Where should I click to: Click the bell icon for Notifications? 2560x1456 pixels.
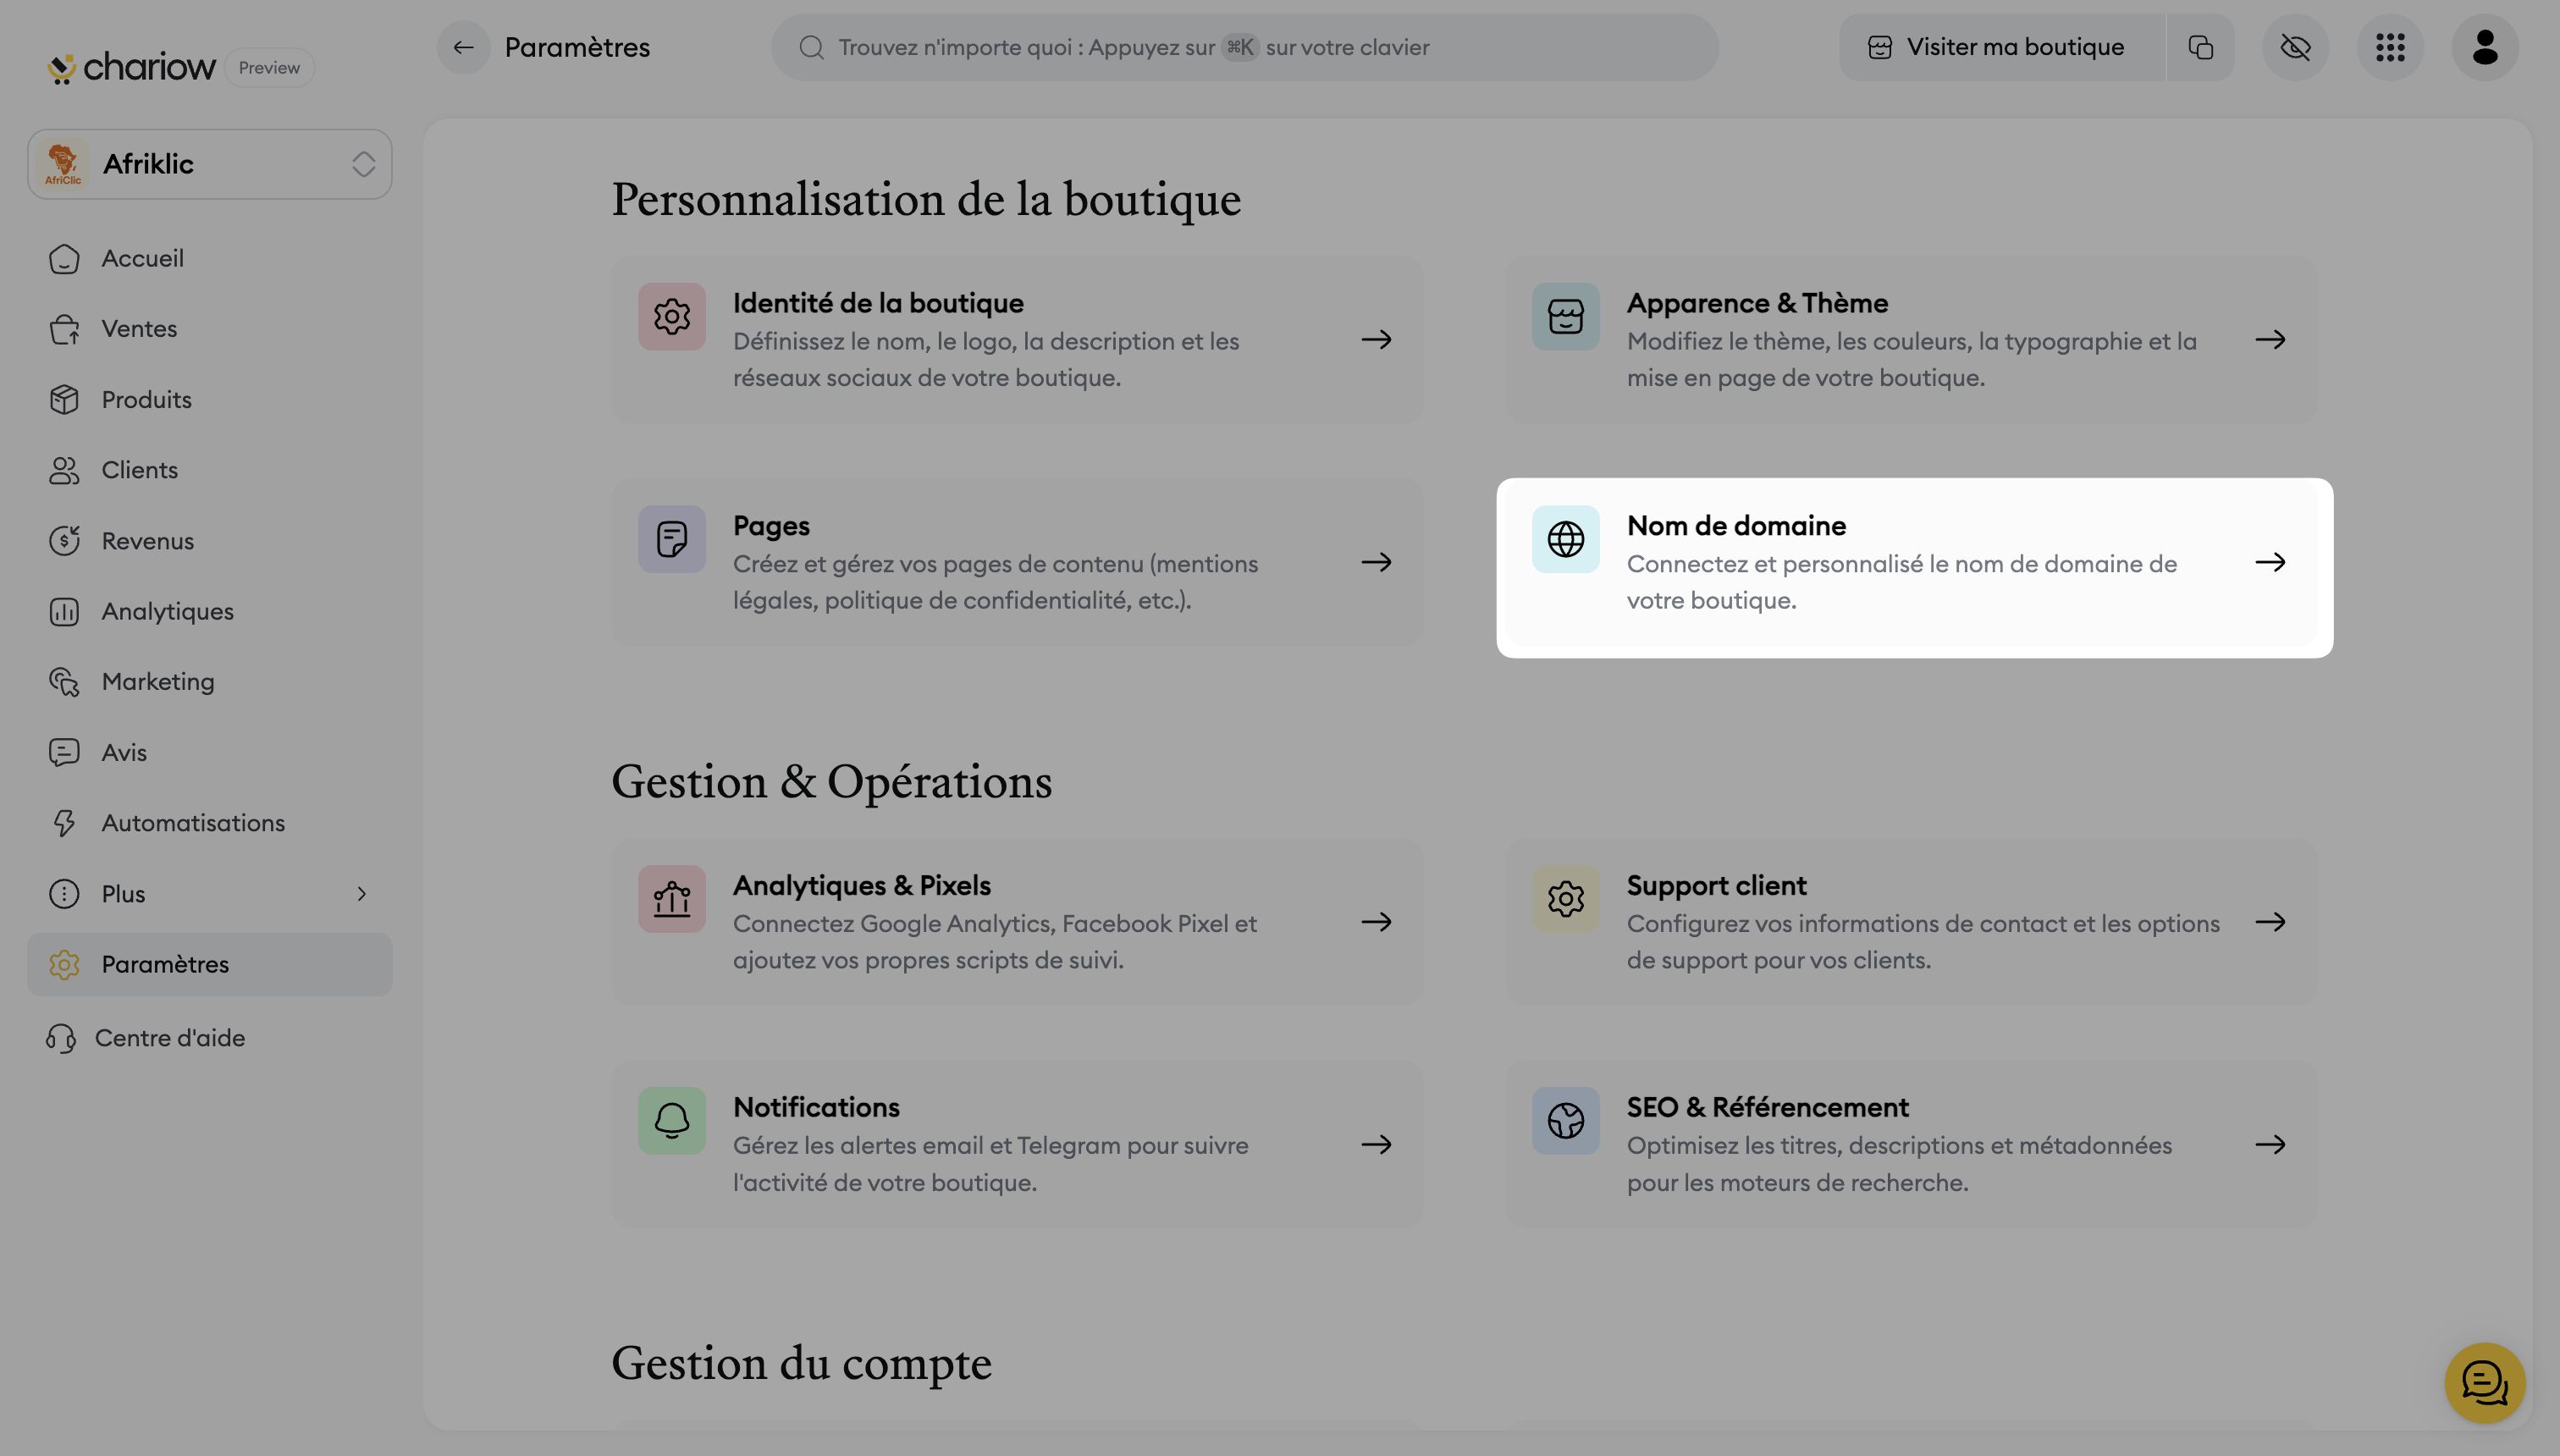[672, 1121]
